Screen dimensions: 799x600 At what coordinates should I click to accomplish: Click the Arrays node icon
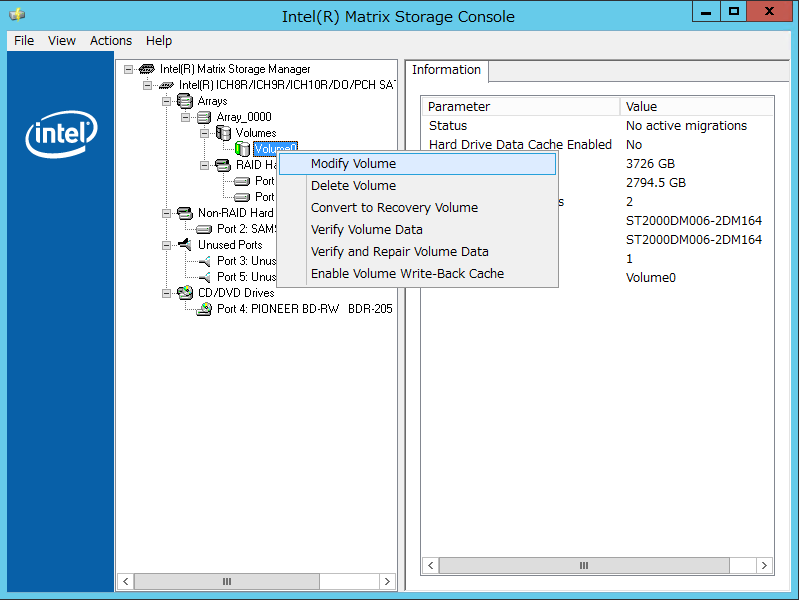pyautogui.click(x=184, y=101)
